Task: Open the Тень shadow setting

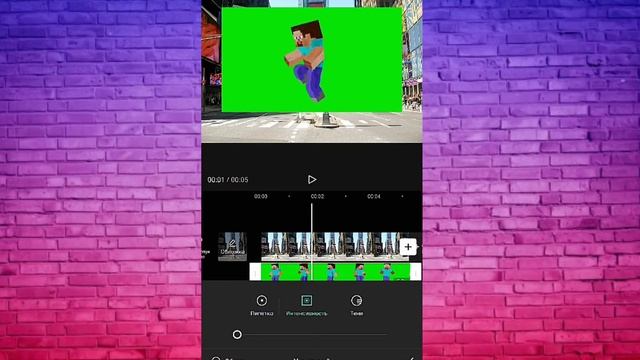Action: (x=356, y=305)
